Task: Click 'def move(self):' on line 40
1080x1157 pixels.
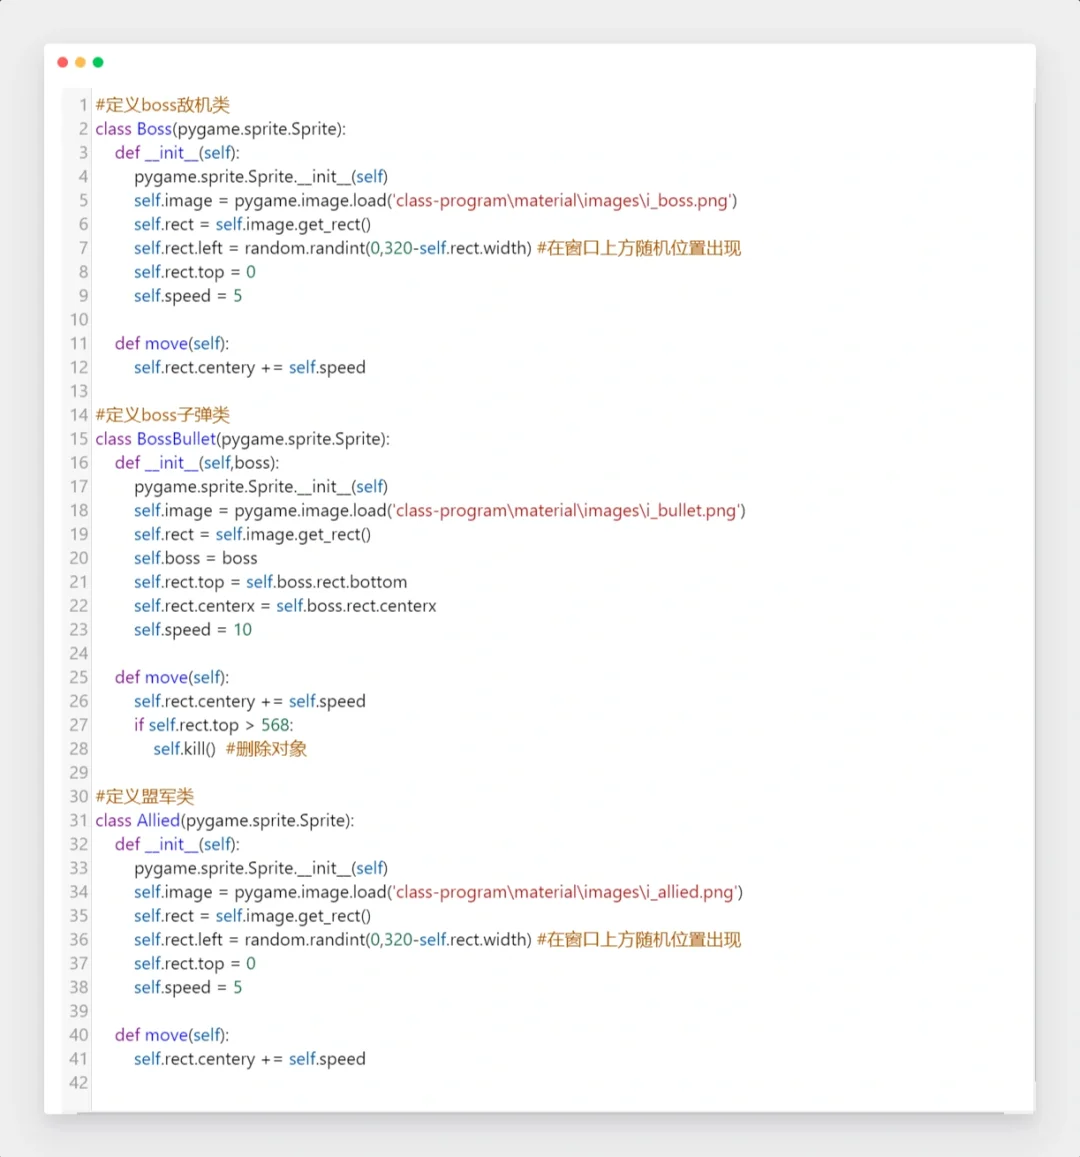Action: (172, 1035)
